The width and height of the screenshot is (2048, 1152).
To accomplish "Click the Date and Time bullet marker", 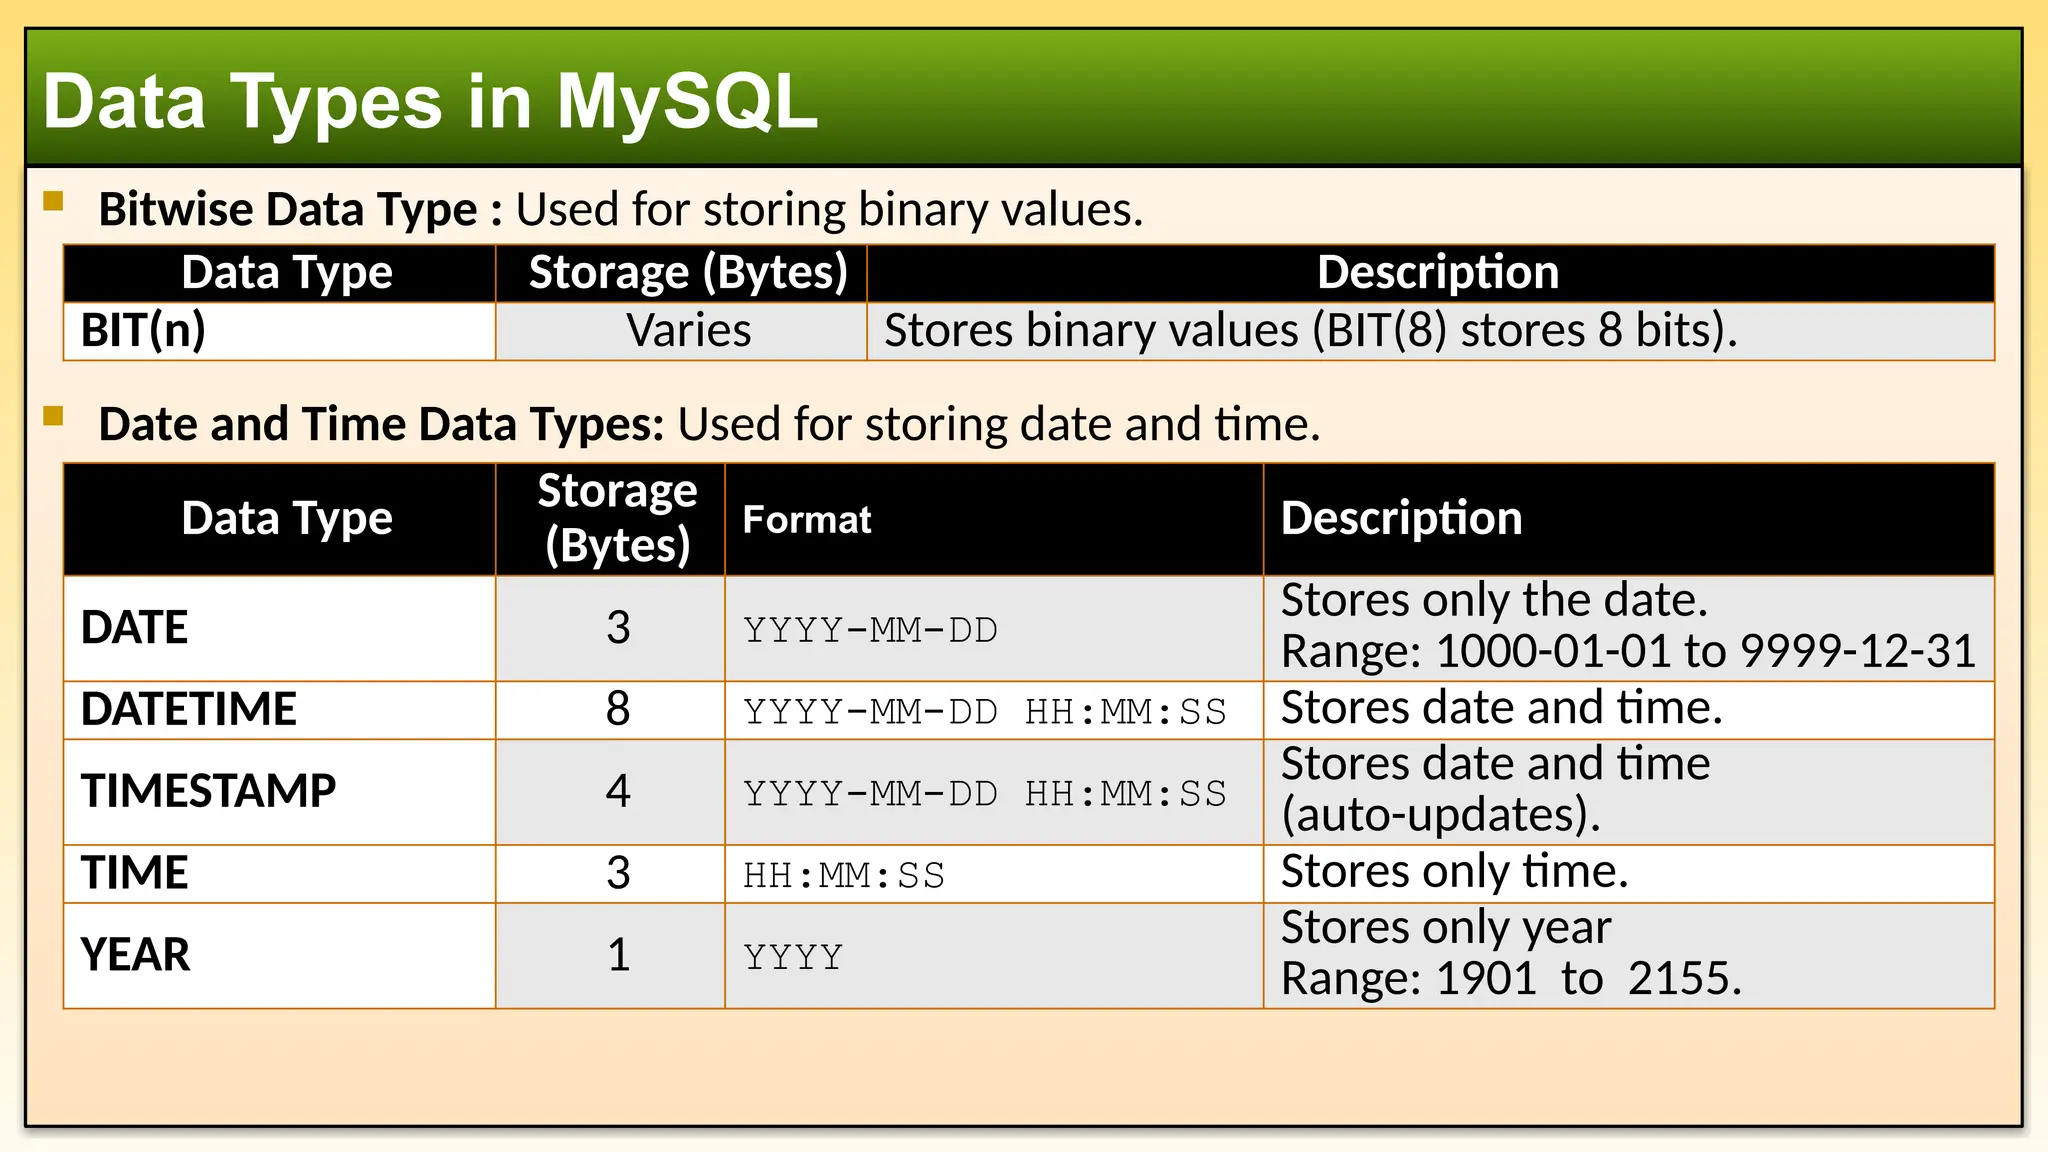I will [x=54, y=416].
